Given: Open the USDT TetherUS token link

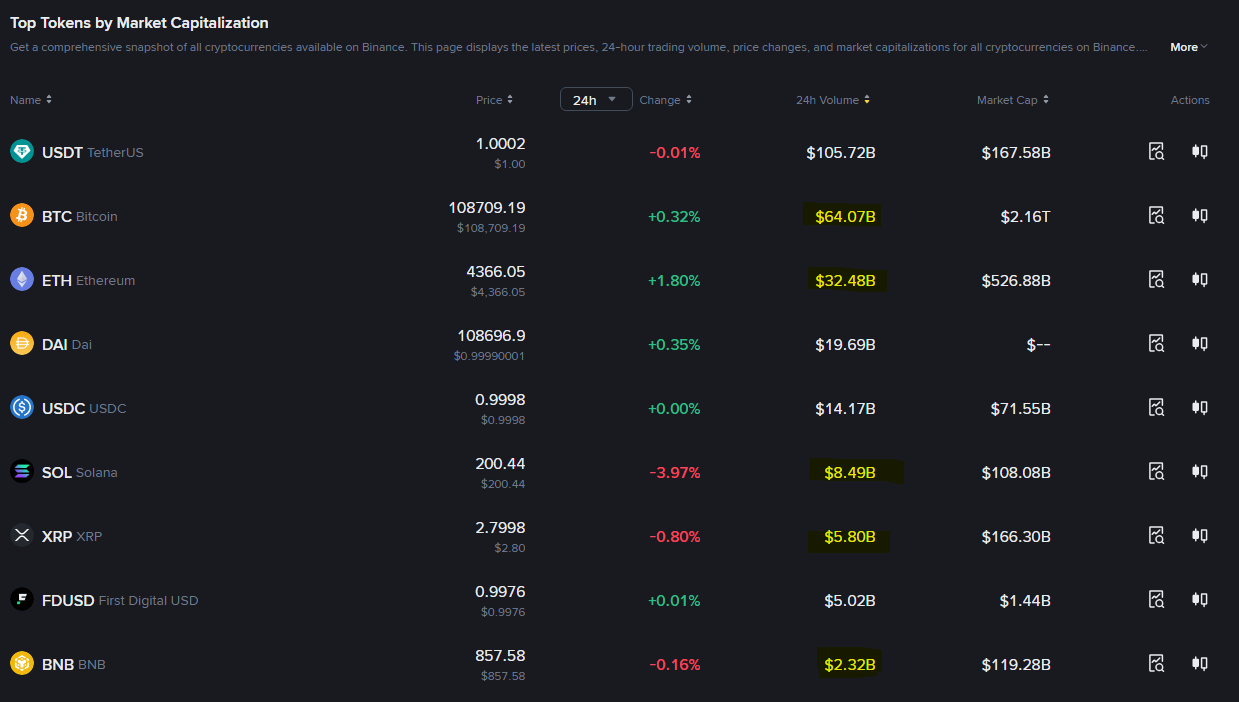Looking at the screenshot, I should coord(93,152).
